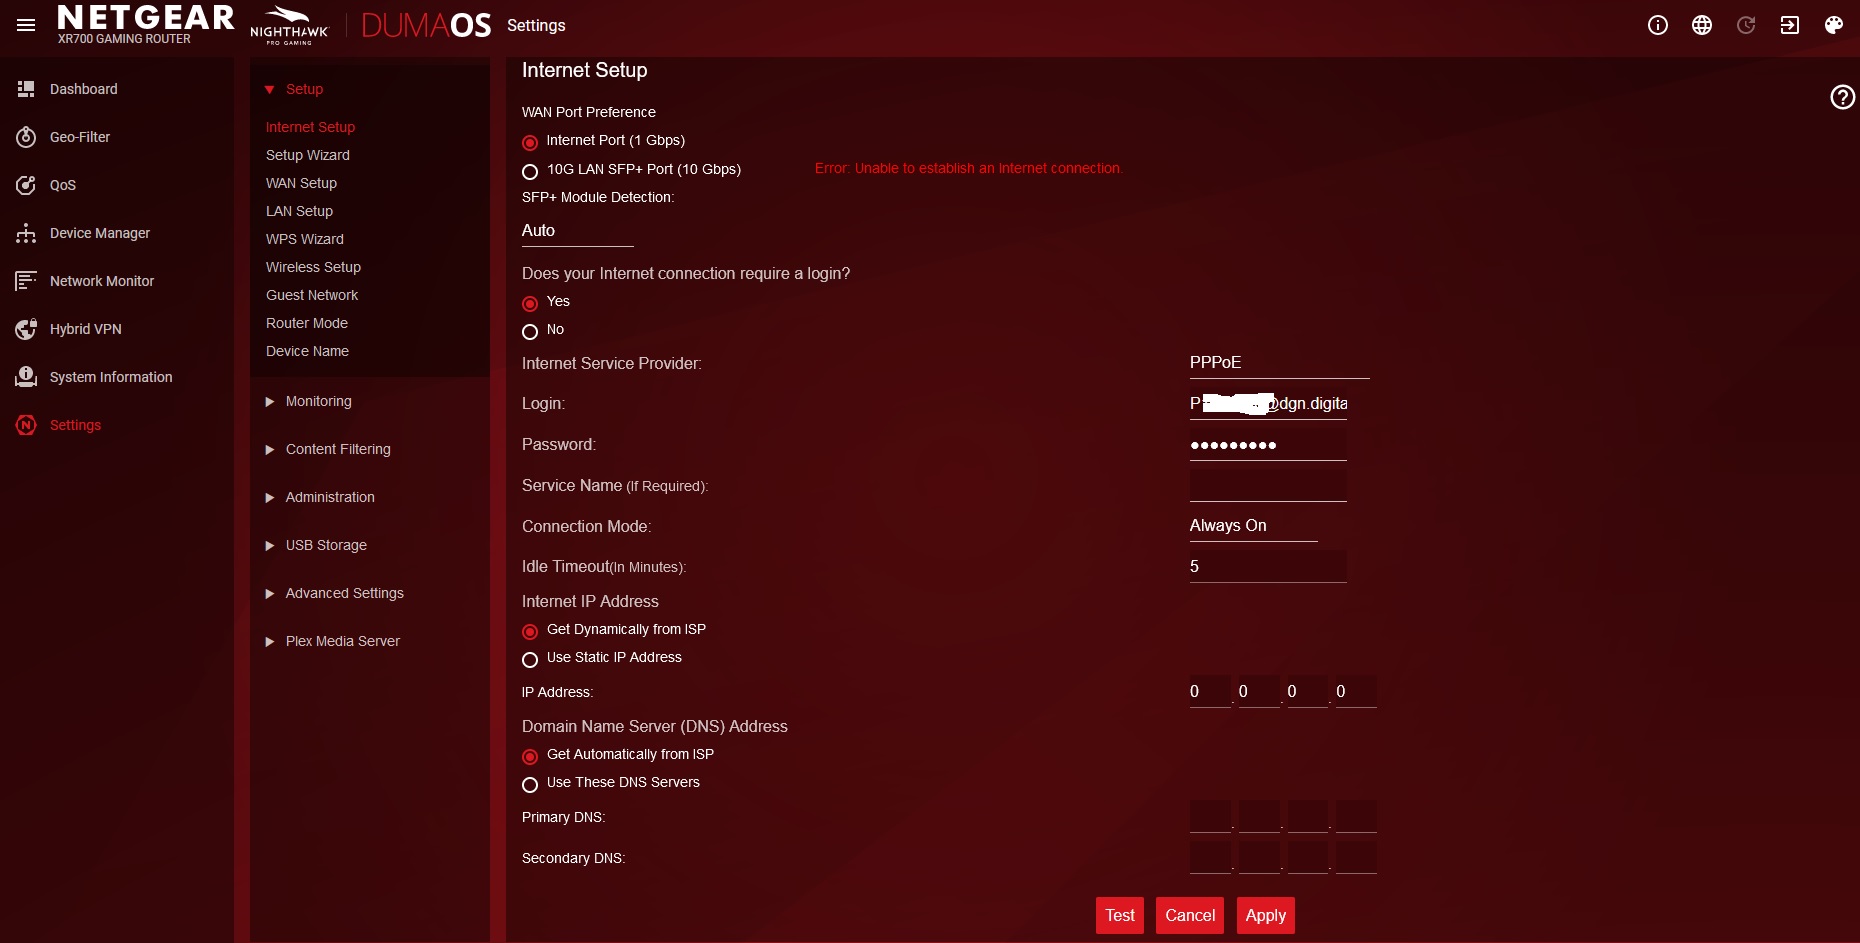Click the information icon in top bar
This screenshot has height=943, width=1860.
pyautogui.click(x=1658, y=25)
